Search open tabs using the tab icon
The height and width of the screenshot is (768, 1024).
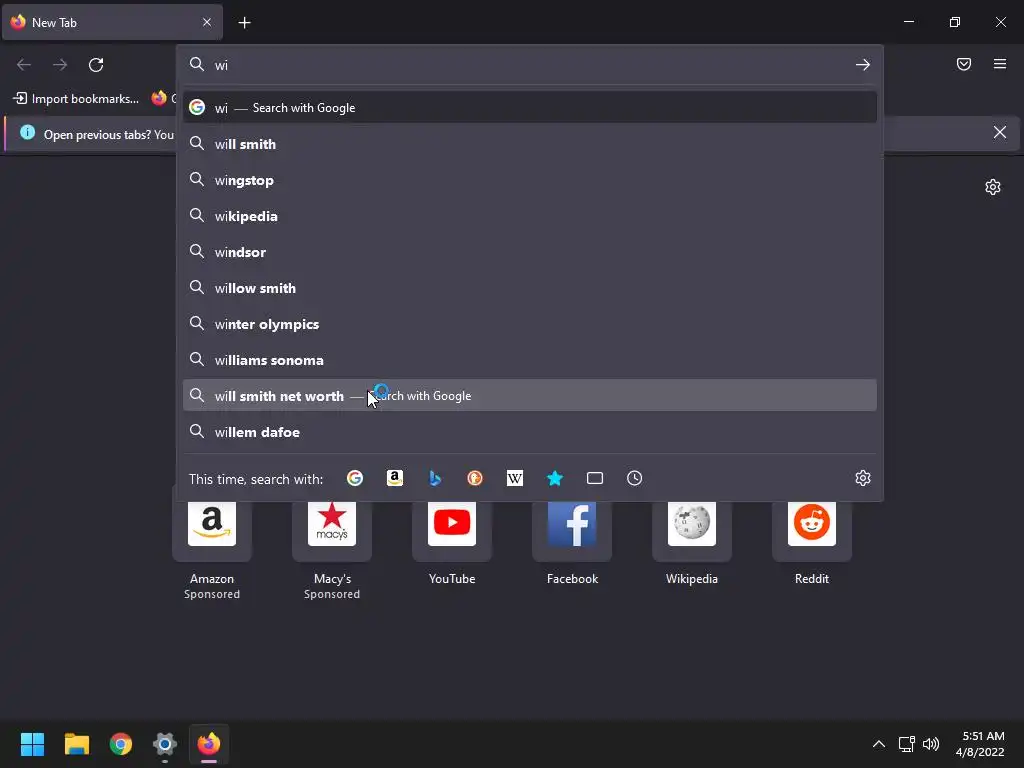coord(595,478)
